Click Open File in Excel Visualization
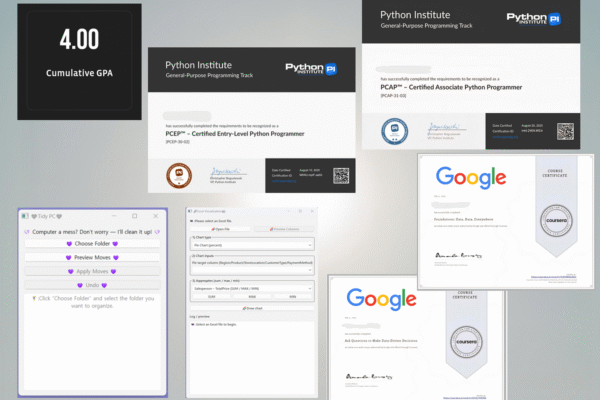Viewport: 600px width, 400px height. (x=220, y=229)
